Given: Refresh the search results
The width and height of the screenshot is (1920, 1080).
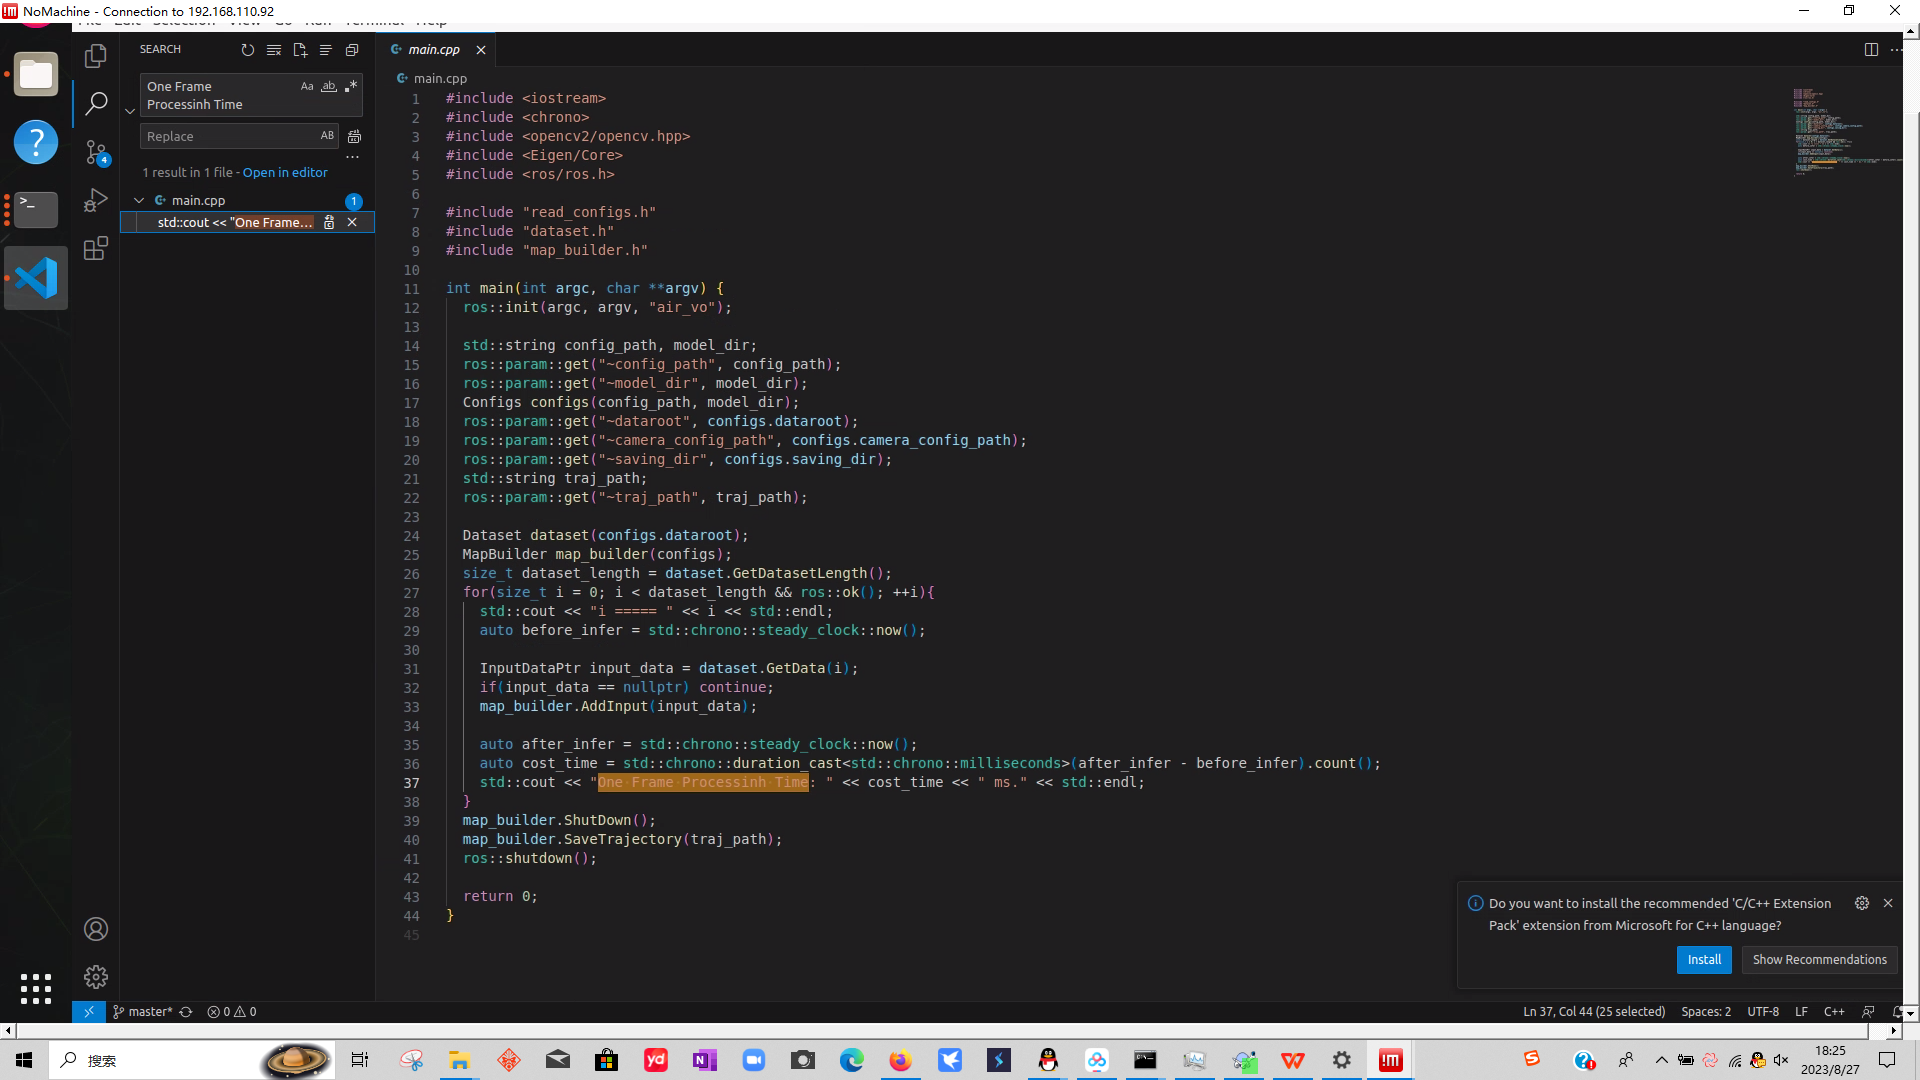Looking at the screenshot, I should click(x=248, y=50).
